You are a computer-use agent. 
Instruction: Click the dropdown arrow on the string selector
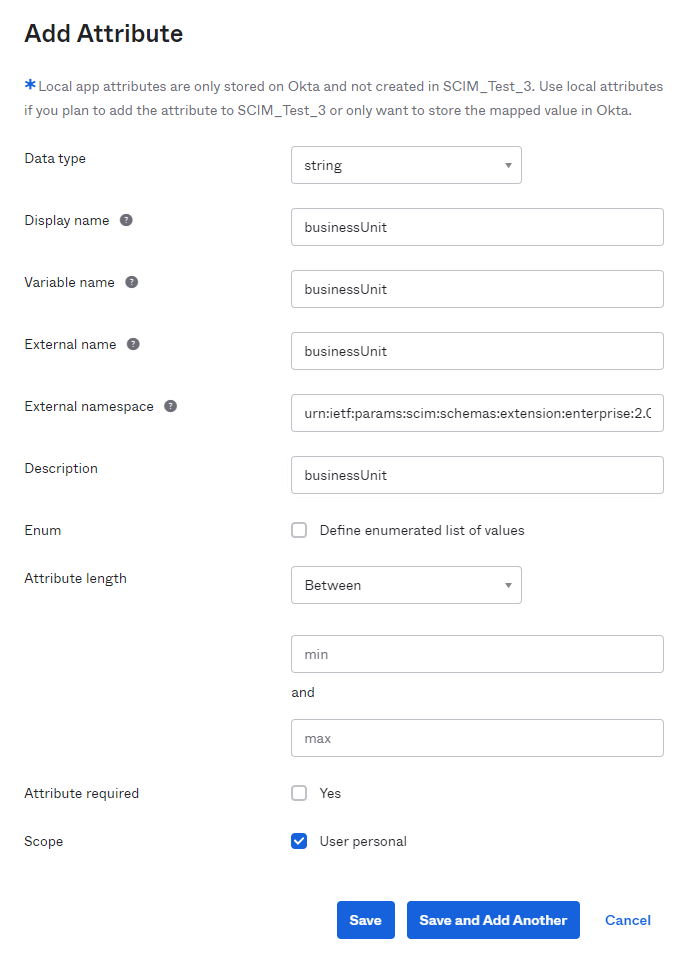pyautogui.click(x=508, y=165)
